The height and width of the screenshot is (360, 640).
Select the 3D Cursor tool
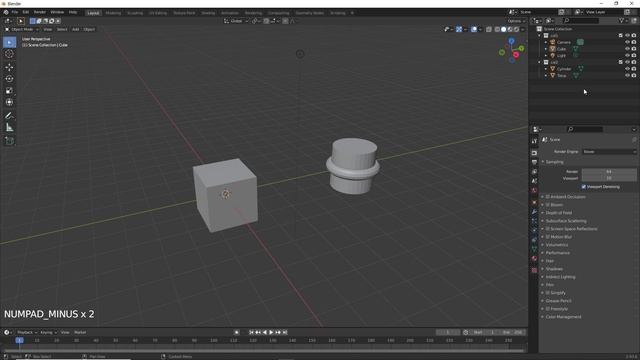pyautogui.click(x=9, y=54)
